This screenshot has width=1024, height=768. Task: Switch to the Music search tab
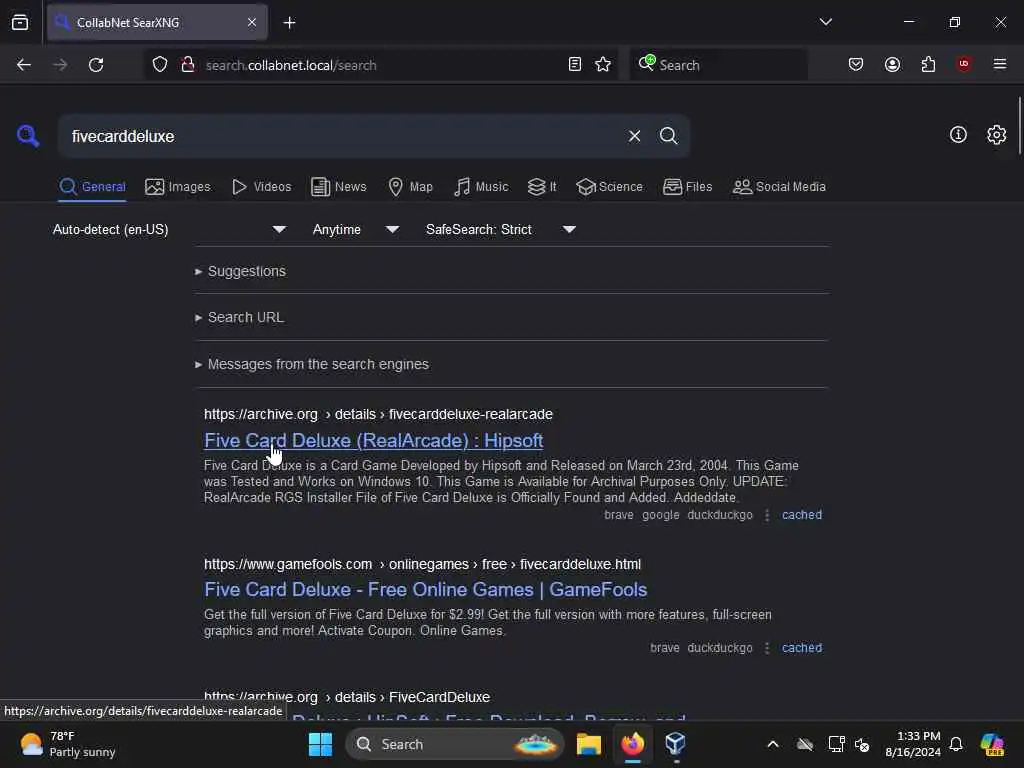tap(481, 187)
